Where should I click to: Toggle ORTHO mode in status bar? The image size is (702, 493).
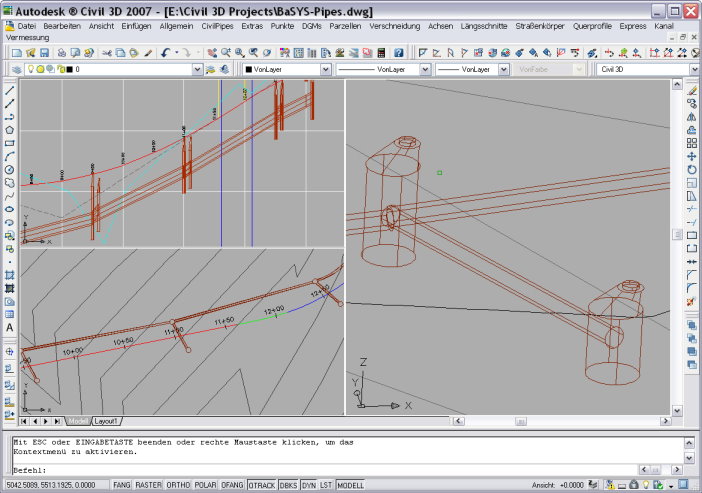click(176, 485)
